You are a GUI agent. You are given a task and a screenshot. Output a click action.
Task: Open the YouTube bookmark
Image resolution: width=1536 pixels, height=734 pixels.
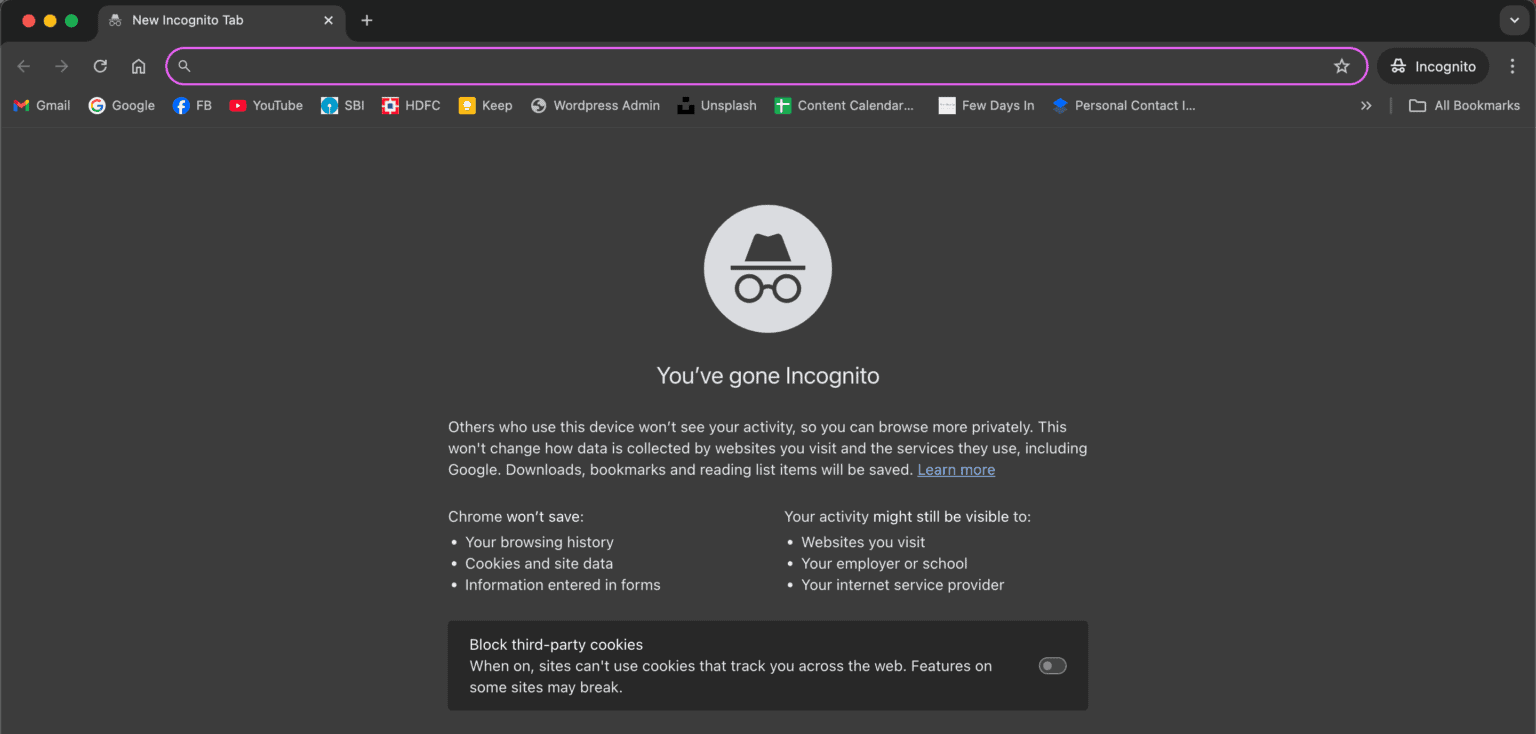click(265, 105)
